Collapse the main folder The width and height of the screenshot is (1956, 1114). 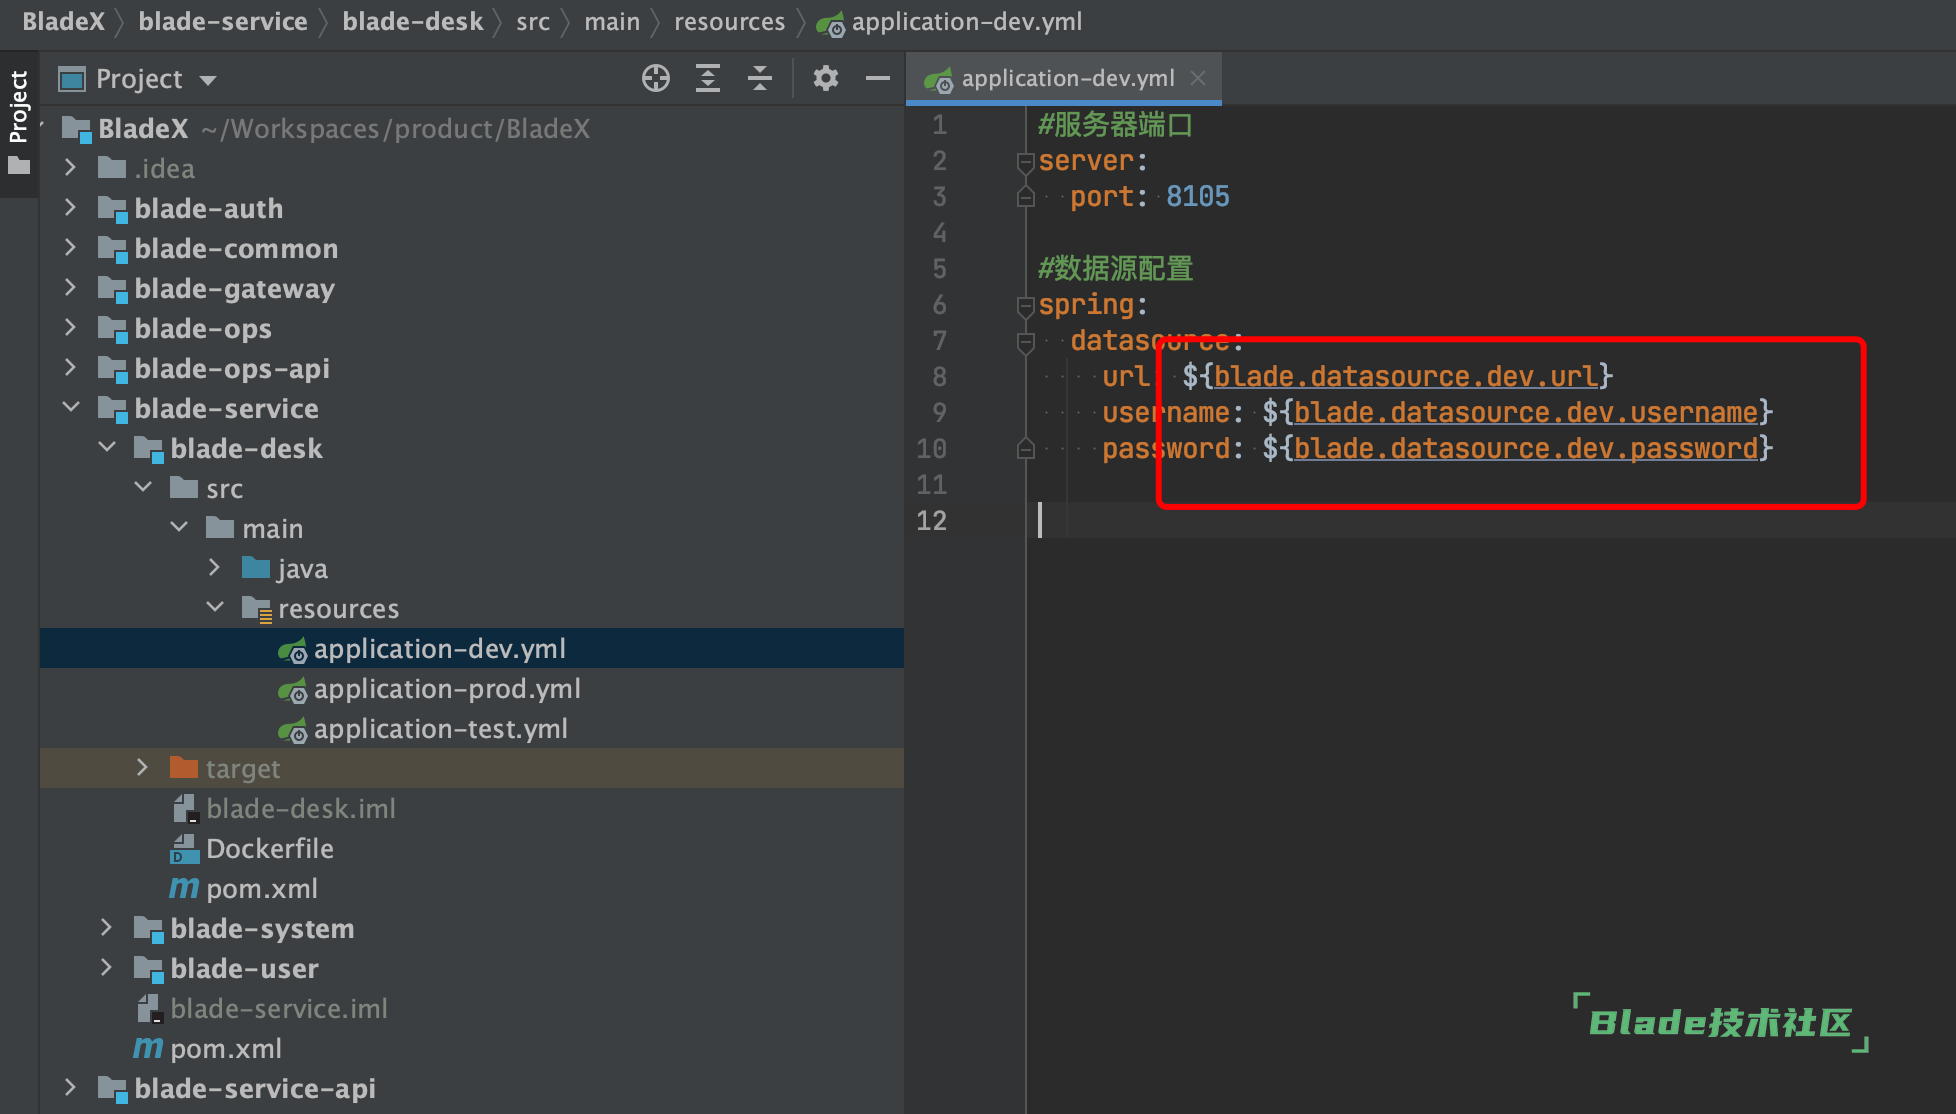pos(179,527)
